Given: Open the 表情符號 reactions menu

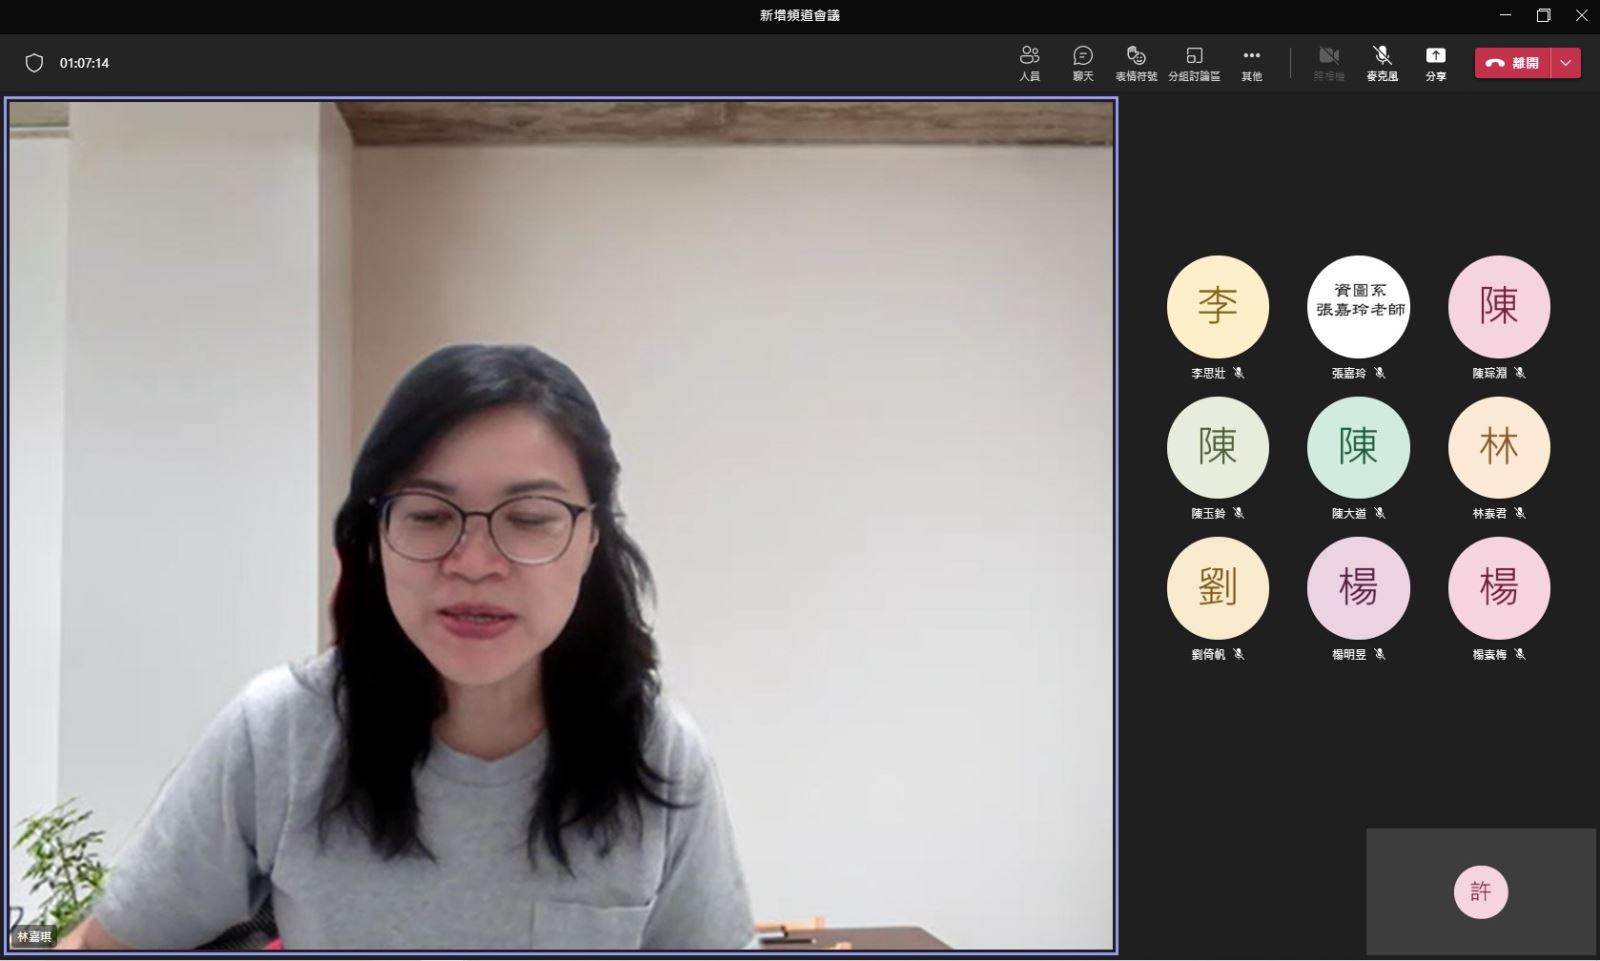Looking at the screenshot, I should pyautogui.click(x=1135, y=62).
